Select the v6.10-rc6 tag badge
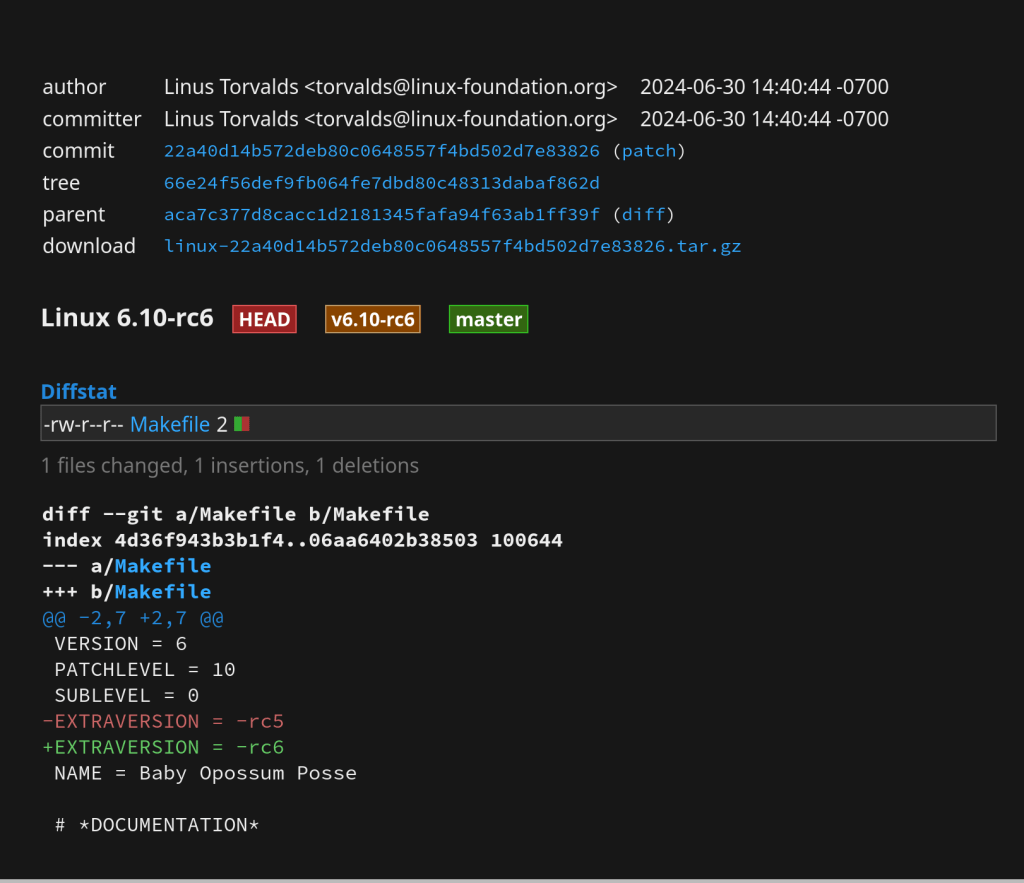The height and width of the screenshot is (883, 1024). point(372,320)
